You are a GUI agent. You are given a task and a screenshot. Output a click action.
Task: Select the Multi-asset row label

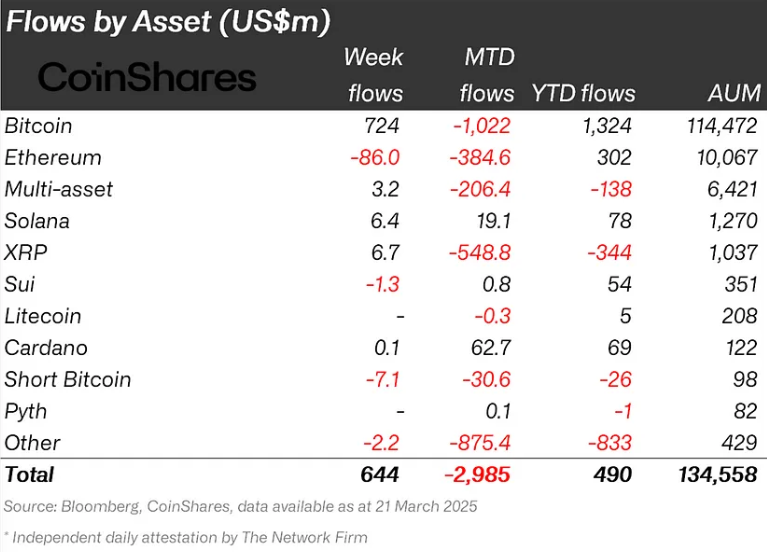(59, 189)
